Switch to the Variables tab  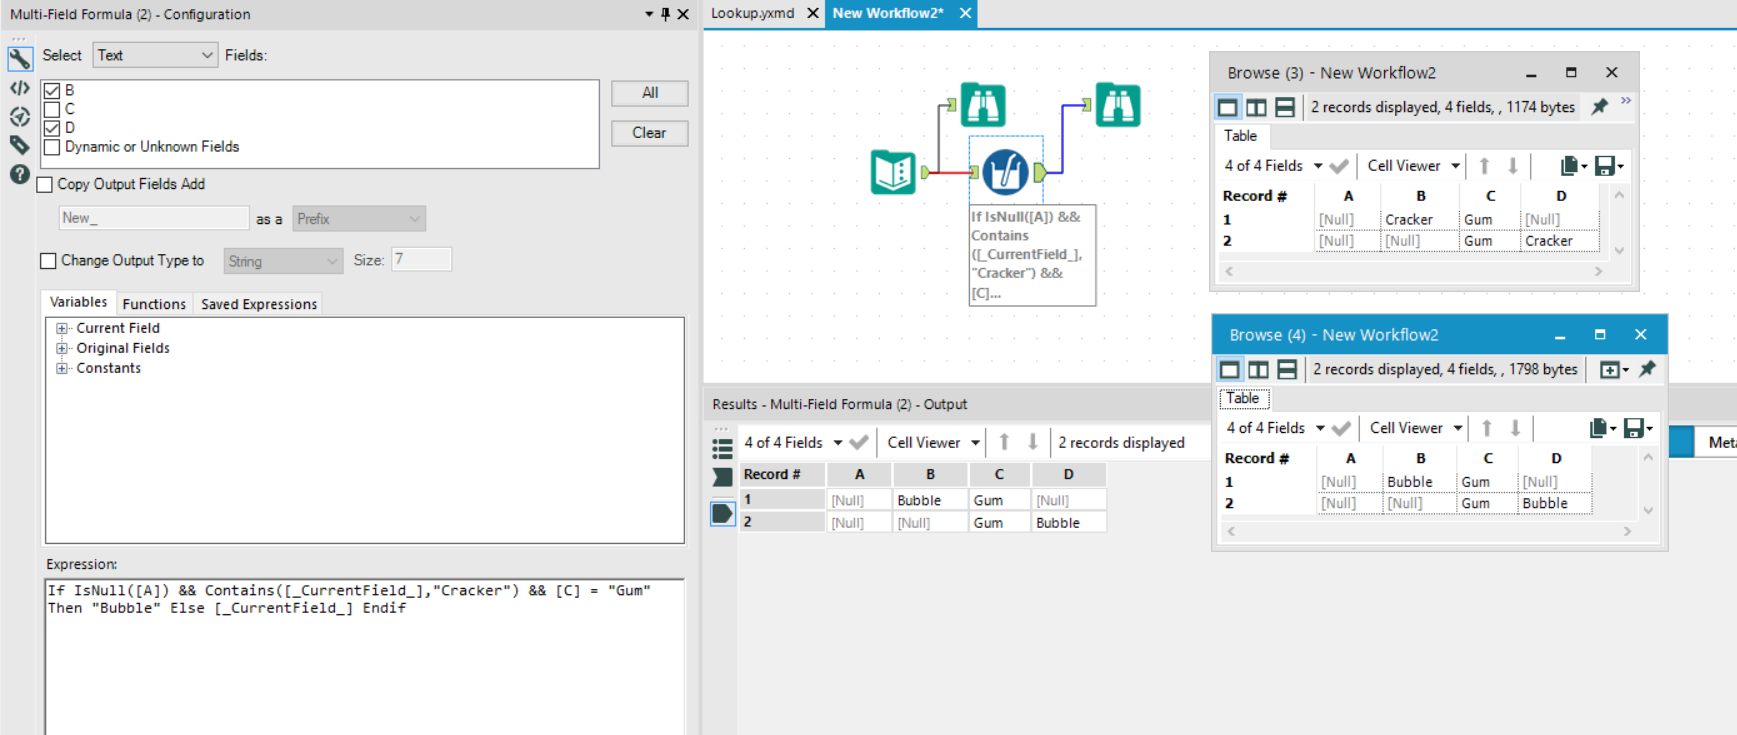78,302
